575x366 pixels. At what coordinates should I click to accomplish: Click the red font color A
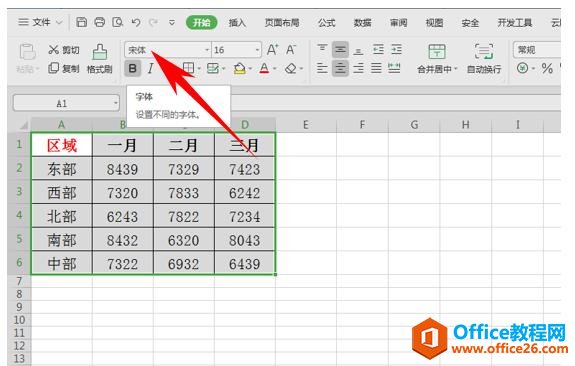click(x=264, y=68)
